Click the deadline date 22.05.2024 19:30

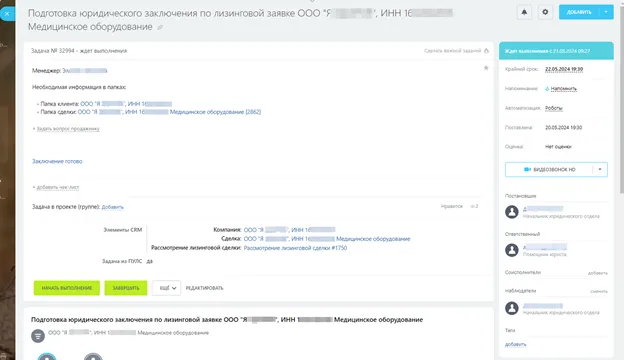[x=564, y=69]
